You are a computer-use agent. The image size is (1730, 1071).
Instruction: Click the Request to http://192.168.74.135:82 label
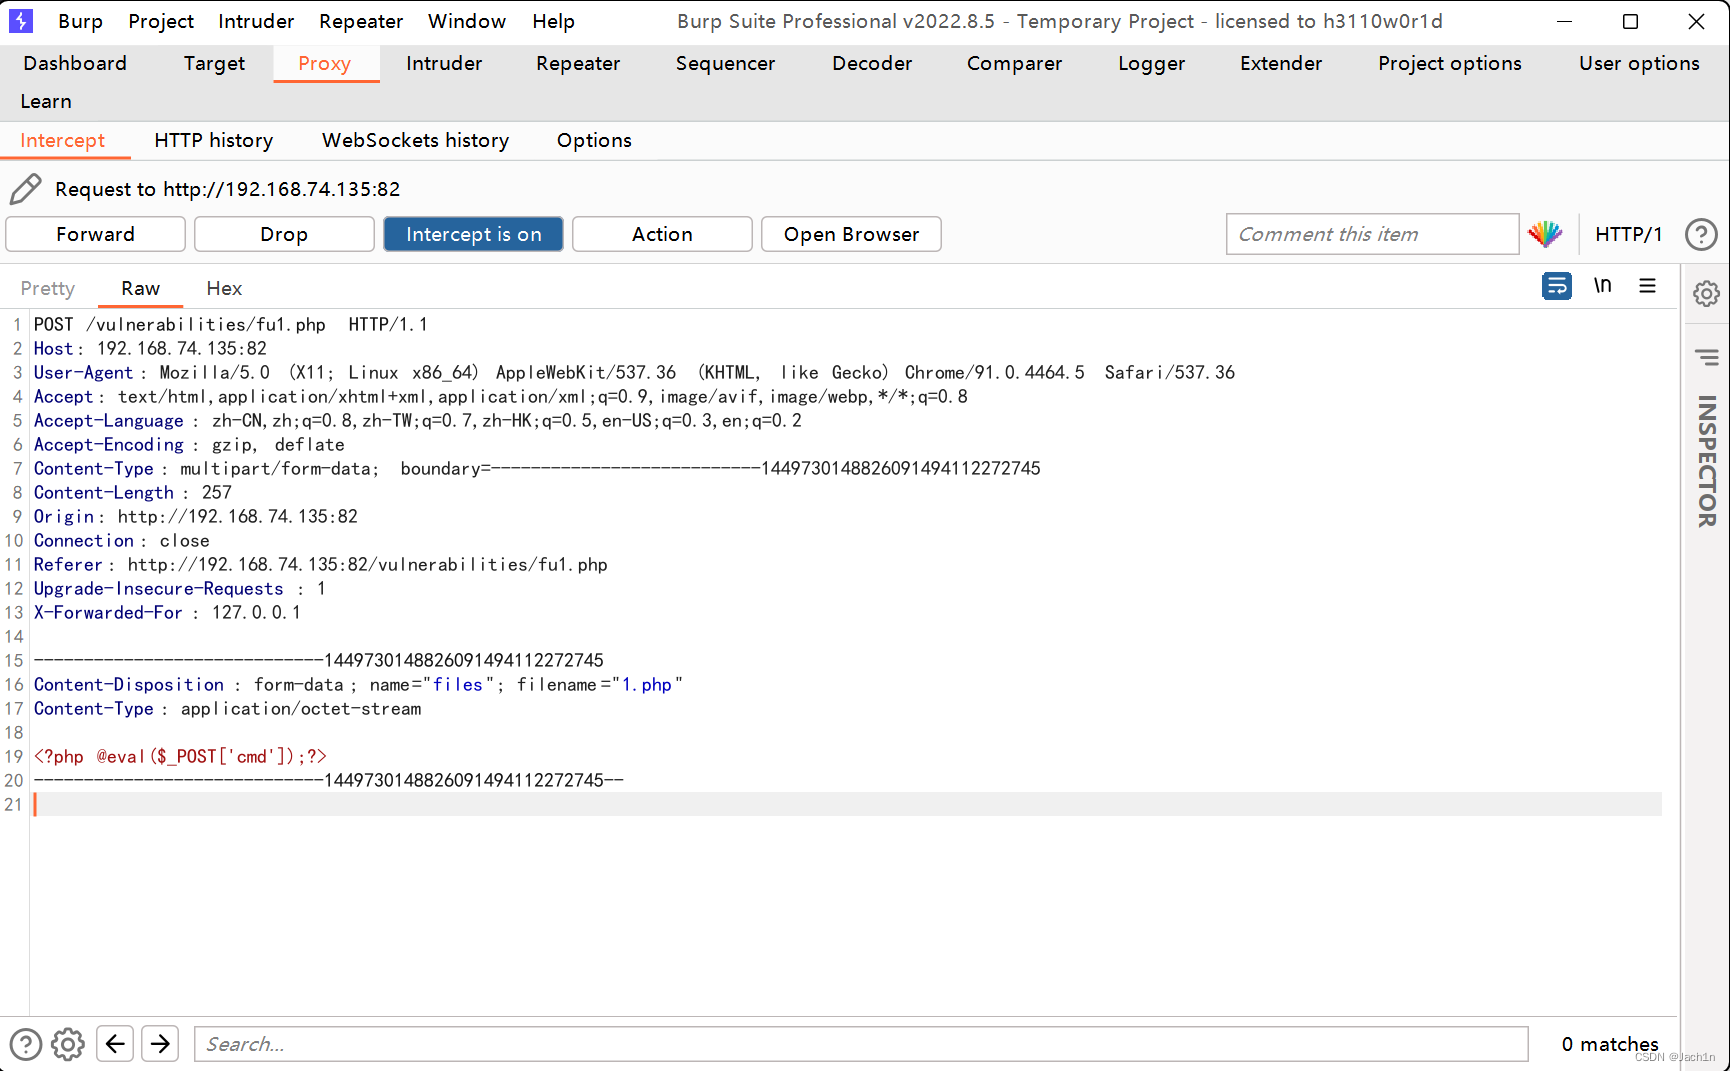[227, 189]
